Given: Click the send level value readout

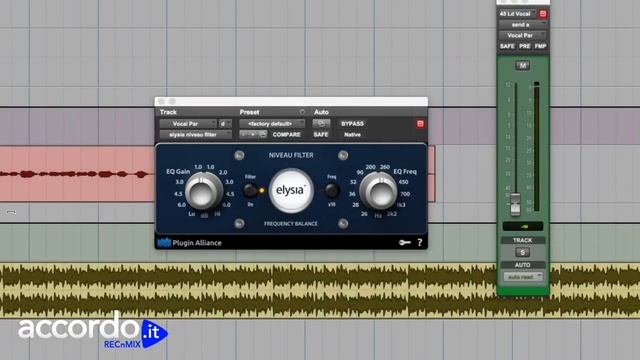Looking at the screenshot, I should [523, 226].
